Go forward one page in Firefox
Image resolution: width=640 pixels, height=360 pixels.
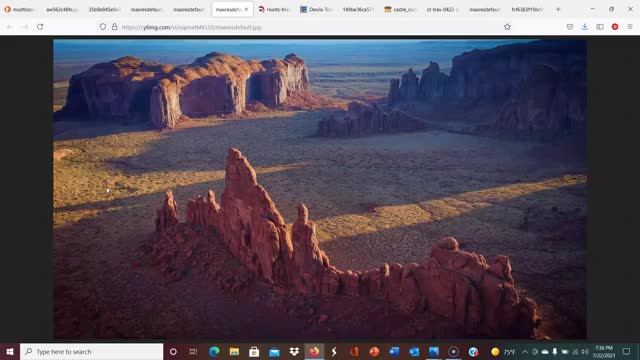(x=24, y=27)
